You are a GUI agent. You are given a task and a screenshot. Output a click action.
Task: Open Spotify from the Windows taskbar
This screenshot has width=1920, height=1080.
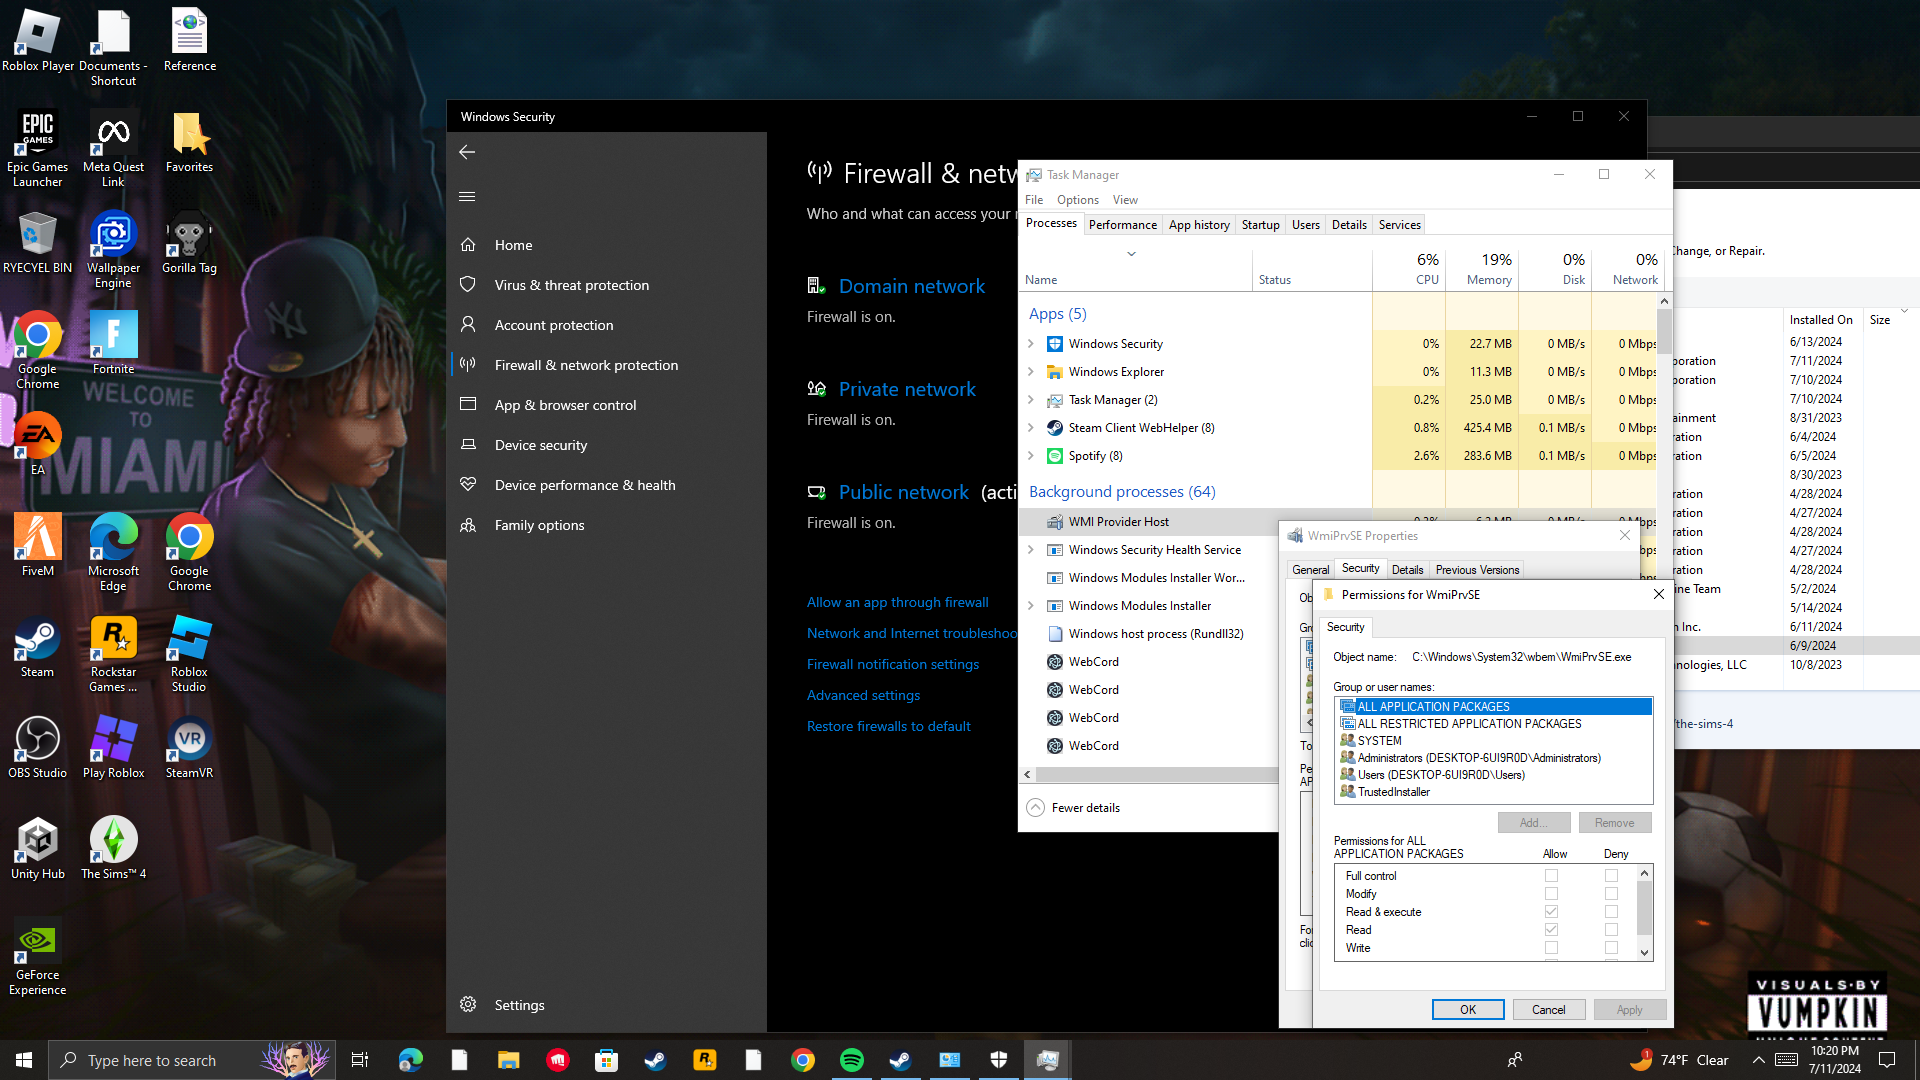point(852,1060)
